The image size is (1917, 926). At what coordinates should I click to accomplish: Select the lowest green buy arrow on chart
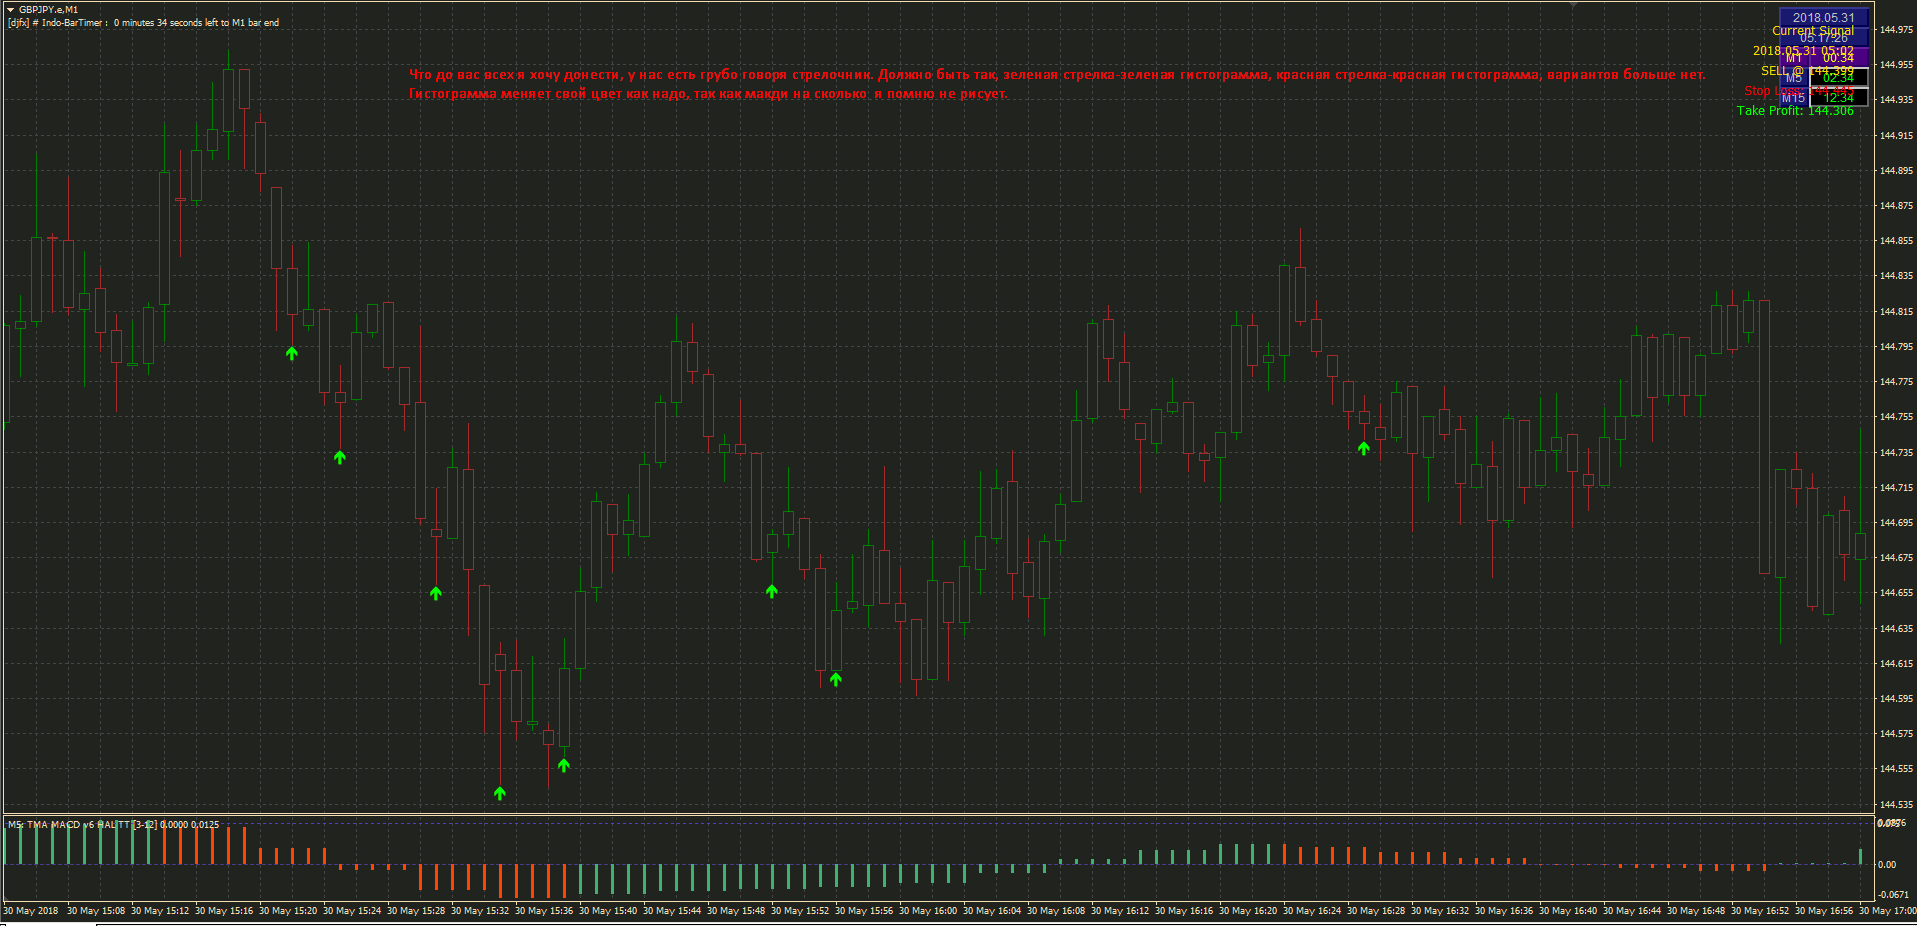tap(500, 793)
